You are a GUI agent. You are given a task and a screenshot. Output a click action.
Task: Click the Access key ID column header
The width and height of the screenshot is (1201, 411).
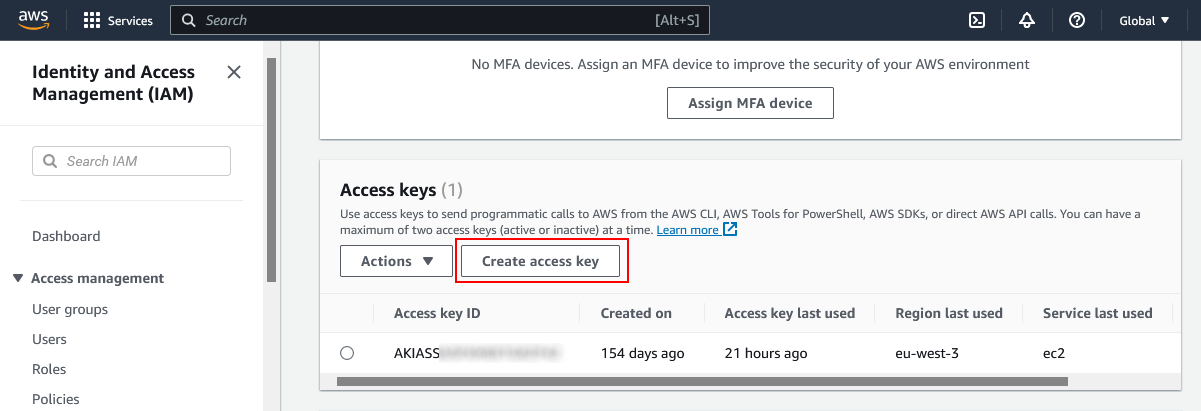437,313
